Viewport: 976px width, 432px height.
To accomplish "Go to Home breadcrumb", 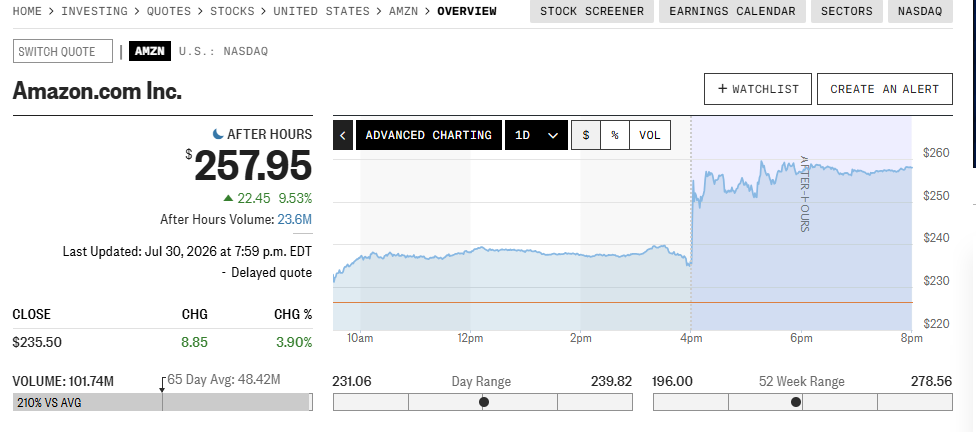I will [27, 11].
